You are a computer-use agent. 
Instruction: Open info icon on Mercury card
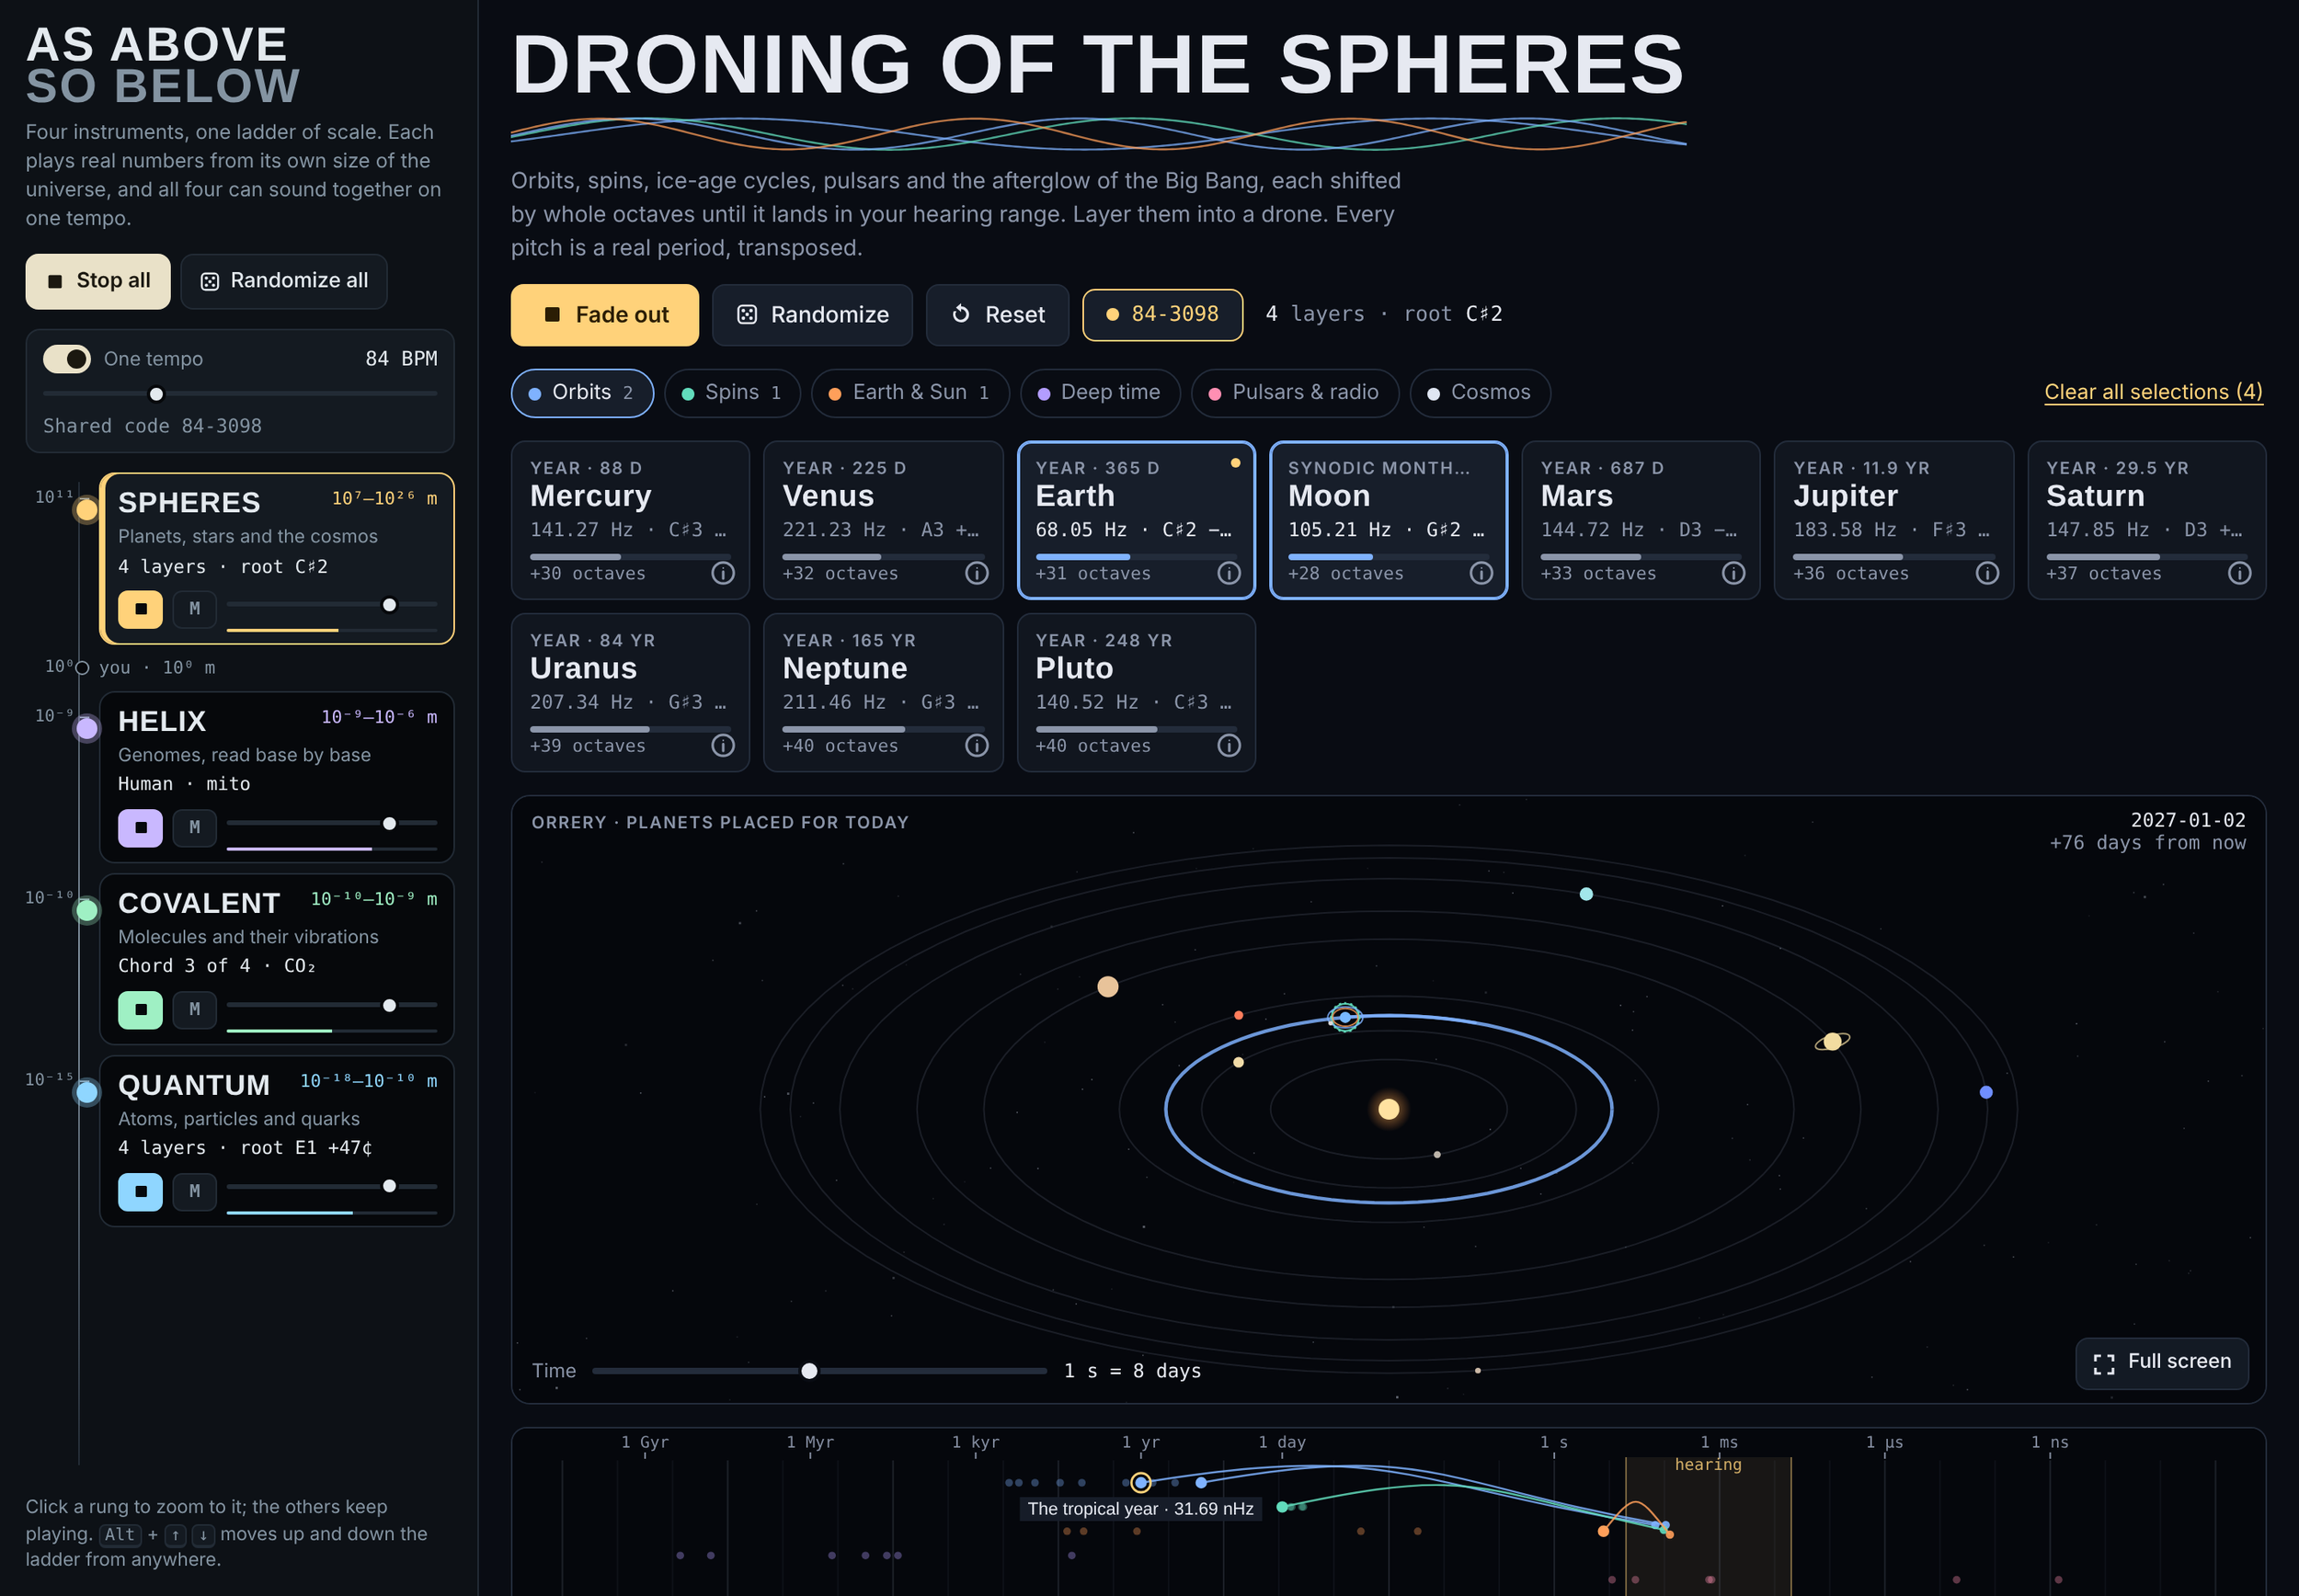[723, 573]
